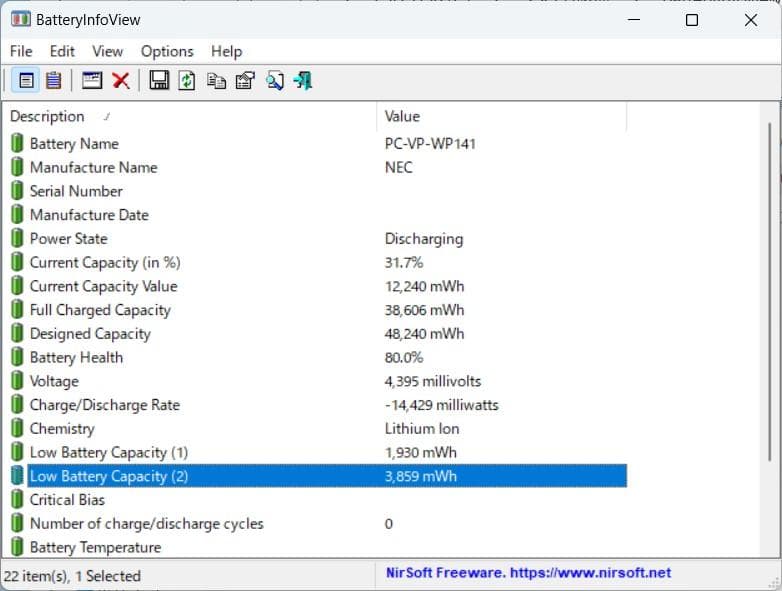Click the "80.0%" value cell
The image size is (782, 591).
(x=404, y=358)
